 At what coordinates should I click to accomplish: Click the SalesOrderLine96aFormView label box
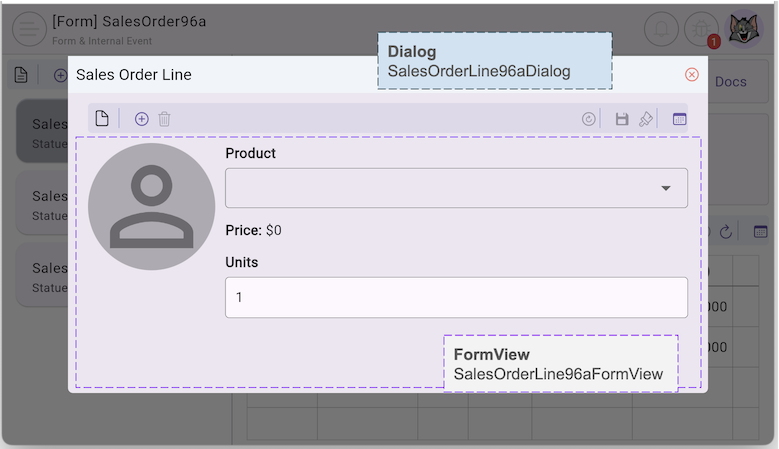(560, 364)
